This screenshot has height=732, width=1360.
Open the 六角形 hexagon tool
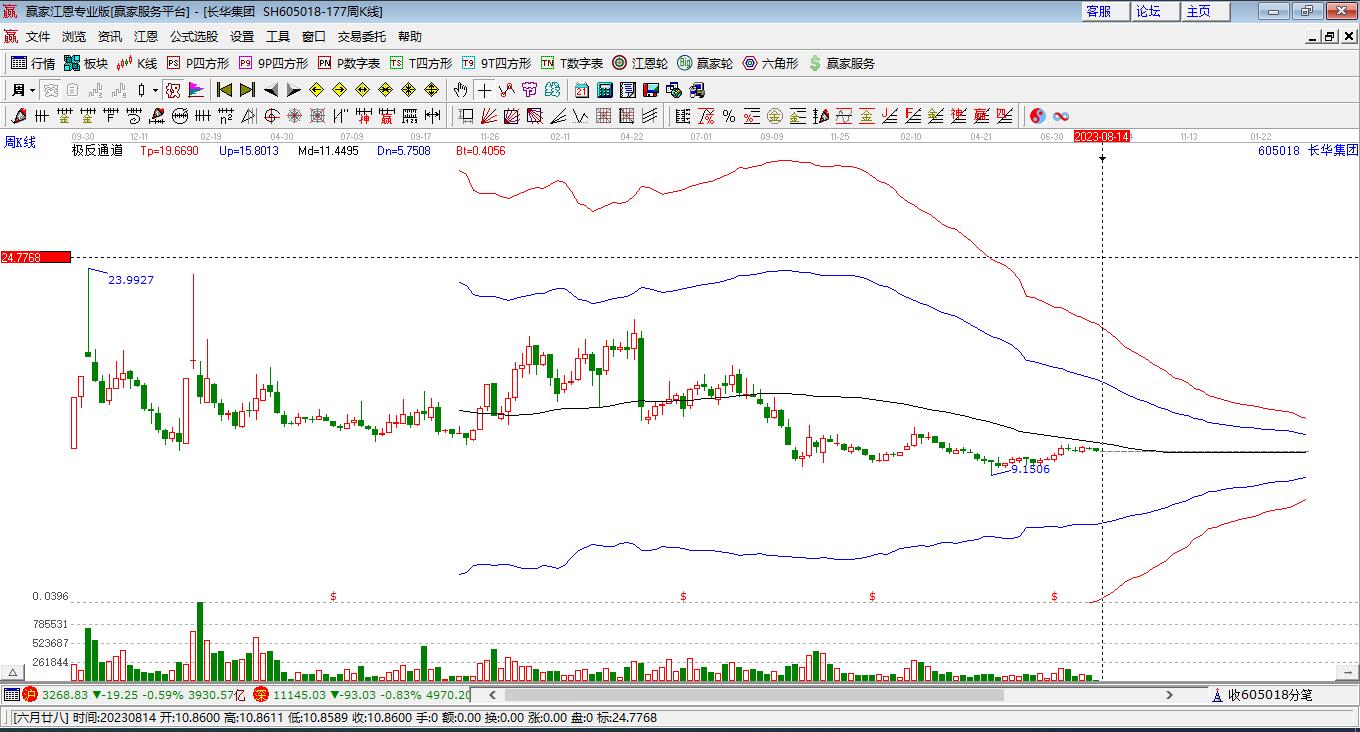tap(770, 63)
